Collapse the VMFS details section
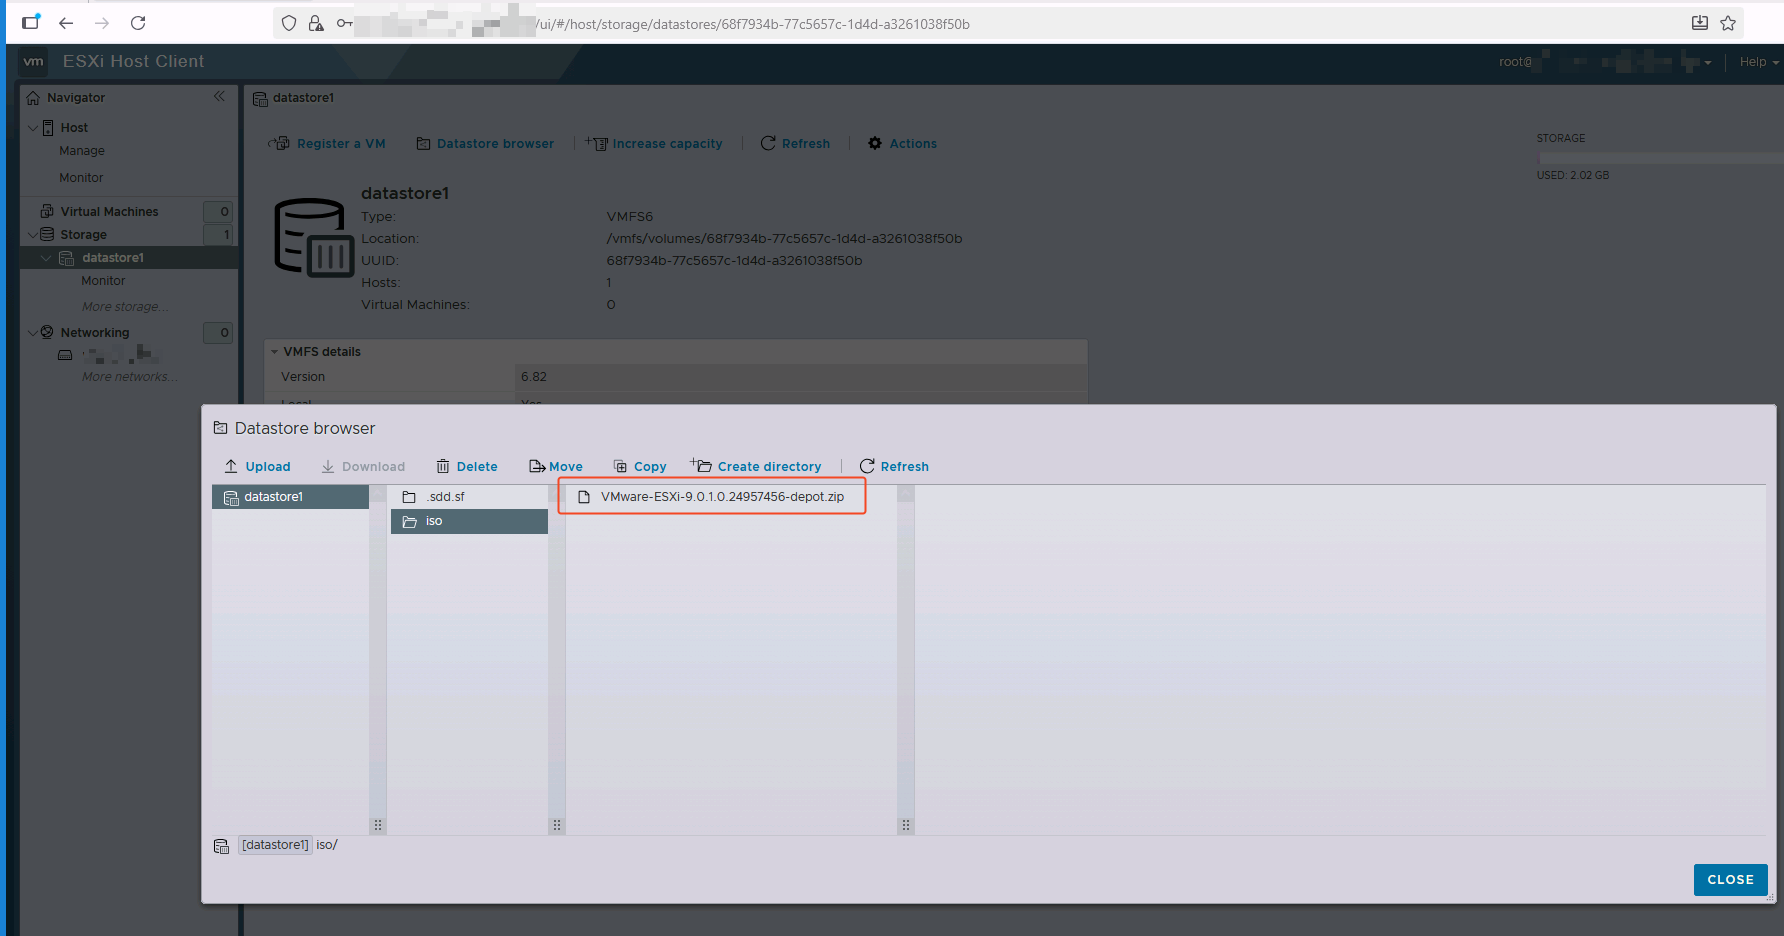 275,351
